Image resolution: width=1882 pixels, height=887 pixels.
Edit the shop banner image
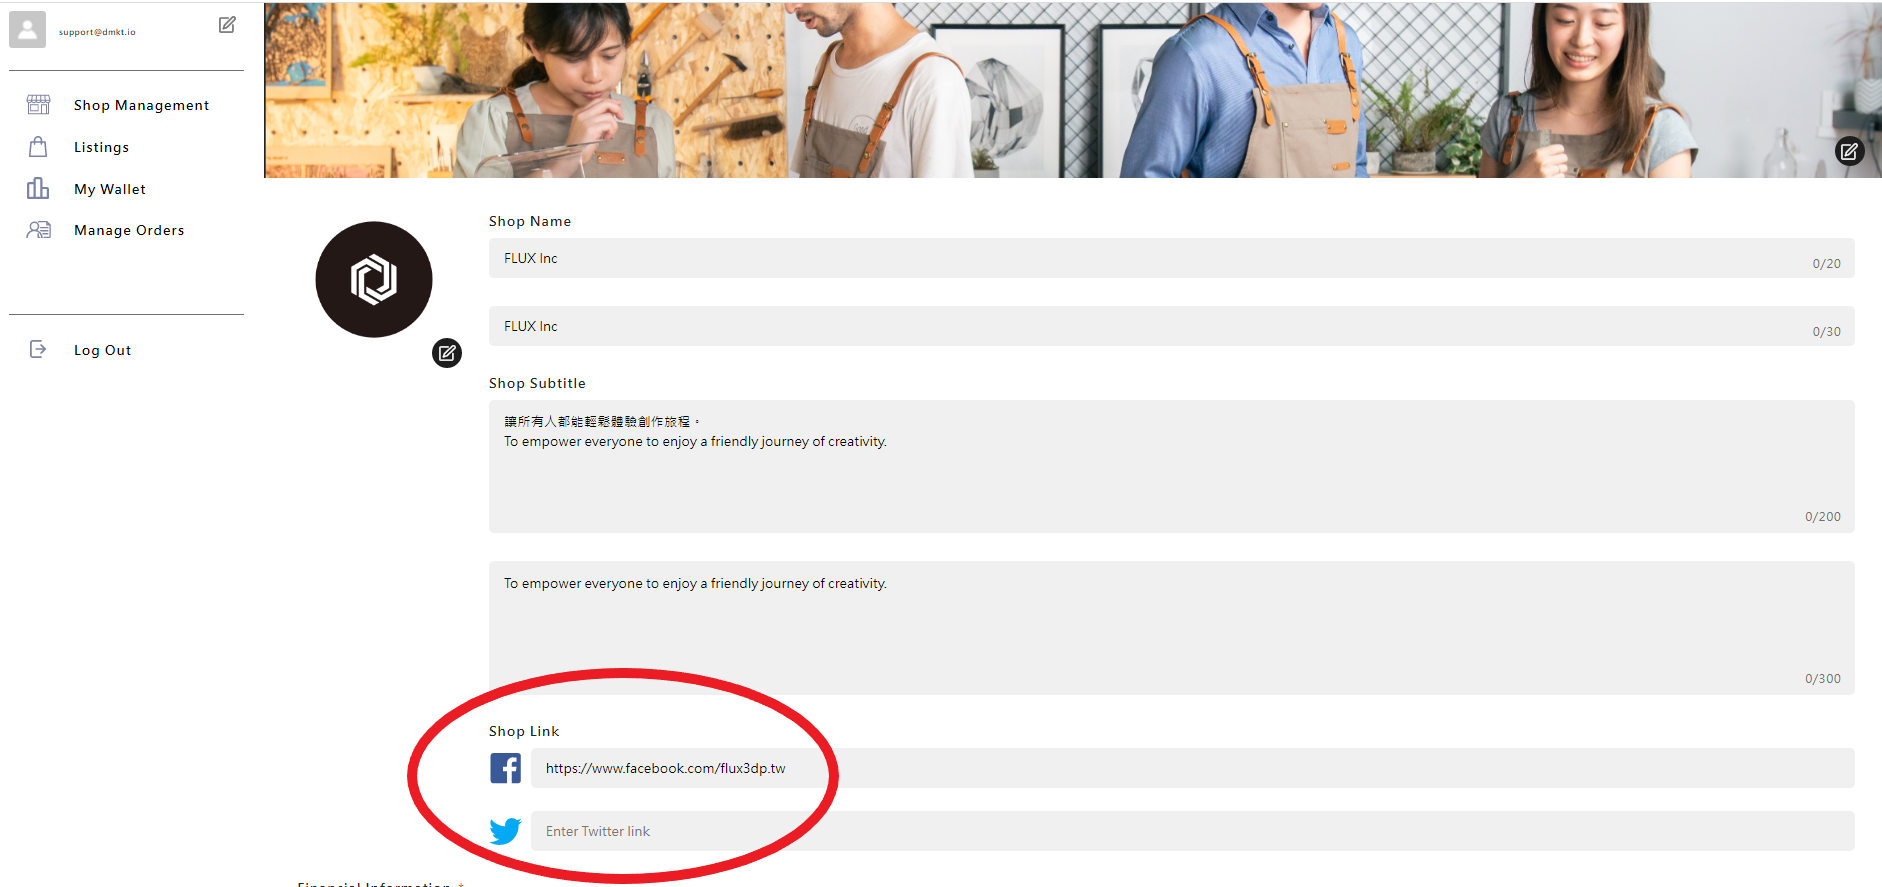(1849, 152)
